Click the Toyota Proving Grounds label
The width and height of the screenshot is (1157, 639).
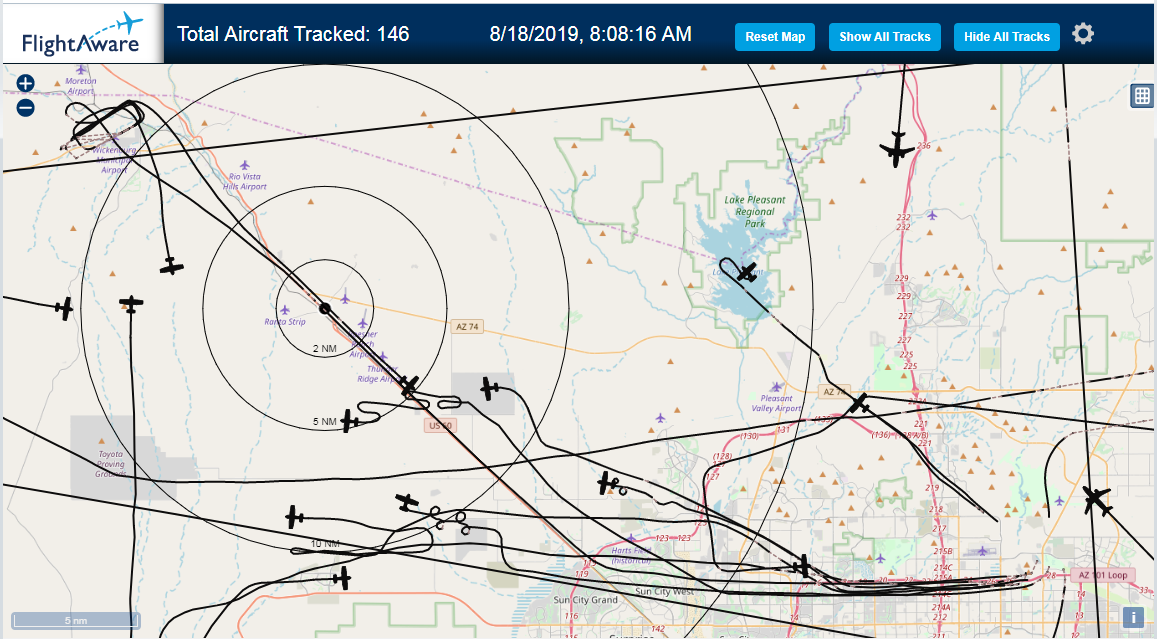111,464
